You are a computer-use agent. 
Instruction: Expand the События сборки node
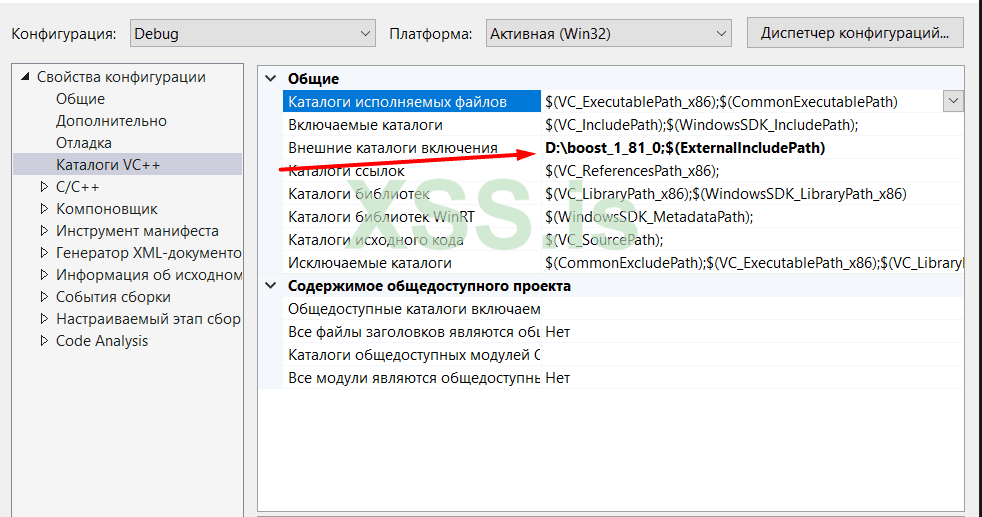coord(44,297)
